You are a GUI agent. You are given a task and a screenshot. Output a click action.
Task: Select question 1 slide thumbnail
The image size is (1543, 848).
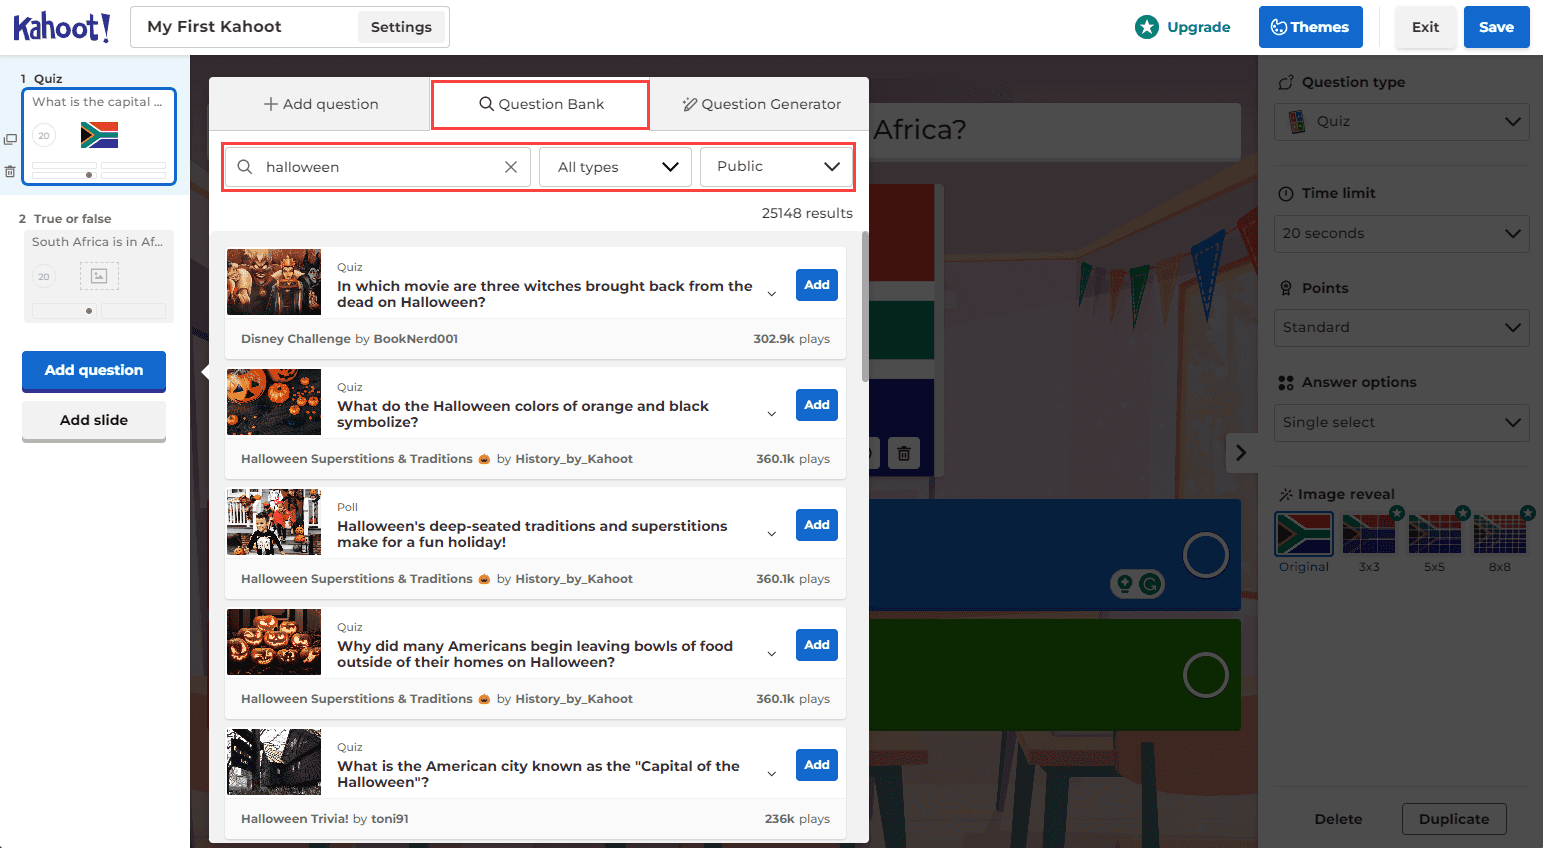99,136
